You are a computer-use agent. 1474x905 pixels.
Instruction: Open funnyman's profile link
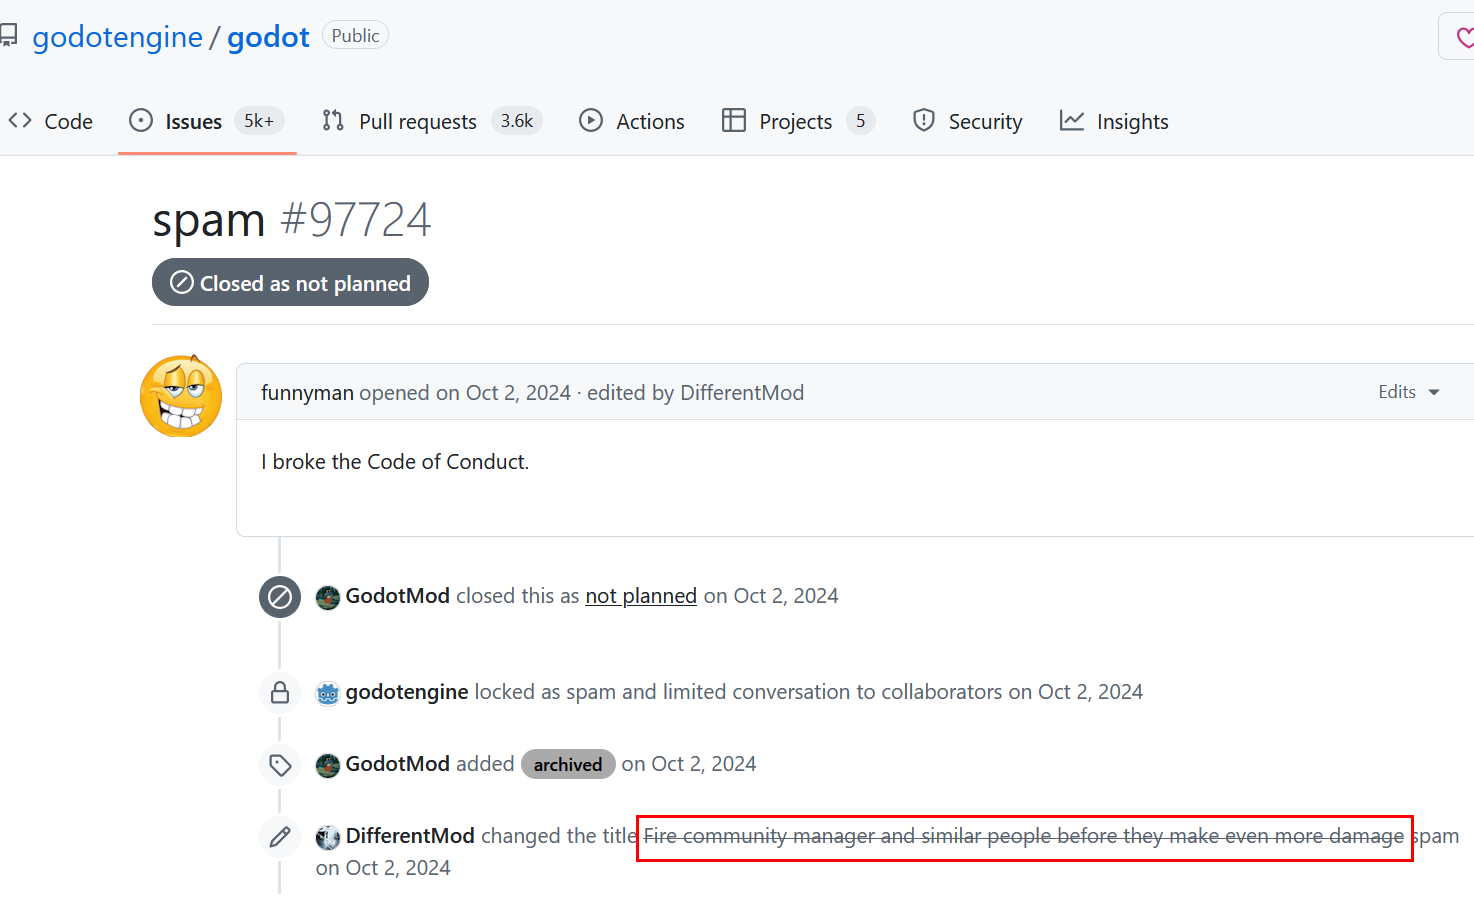307,392
